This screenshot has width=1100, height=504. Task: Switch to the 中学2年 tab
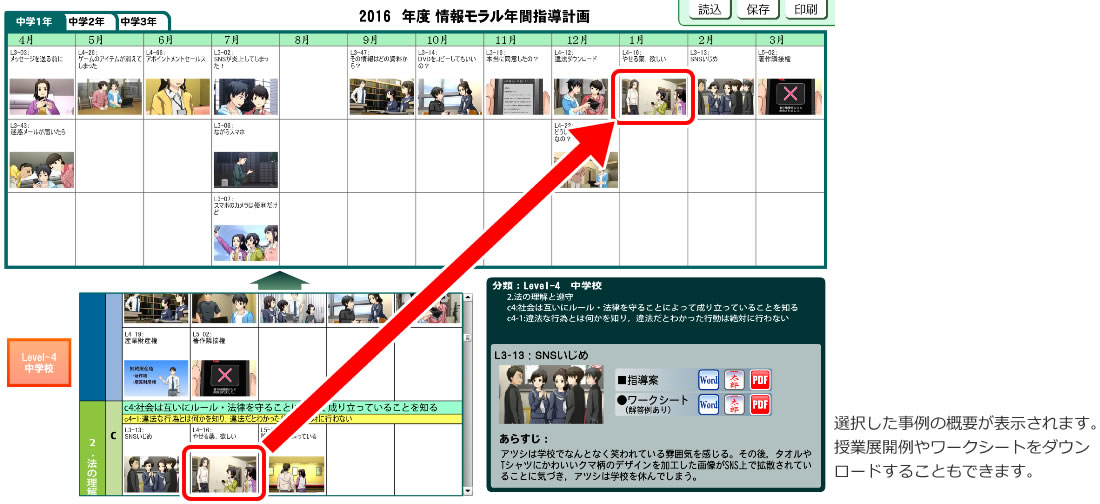click(x=90, y=21)
